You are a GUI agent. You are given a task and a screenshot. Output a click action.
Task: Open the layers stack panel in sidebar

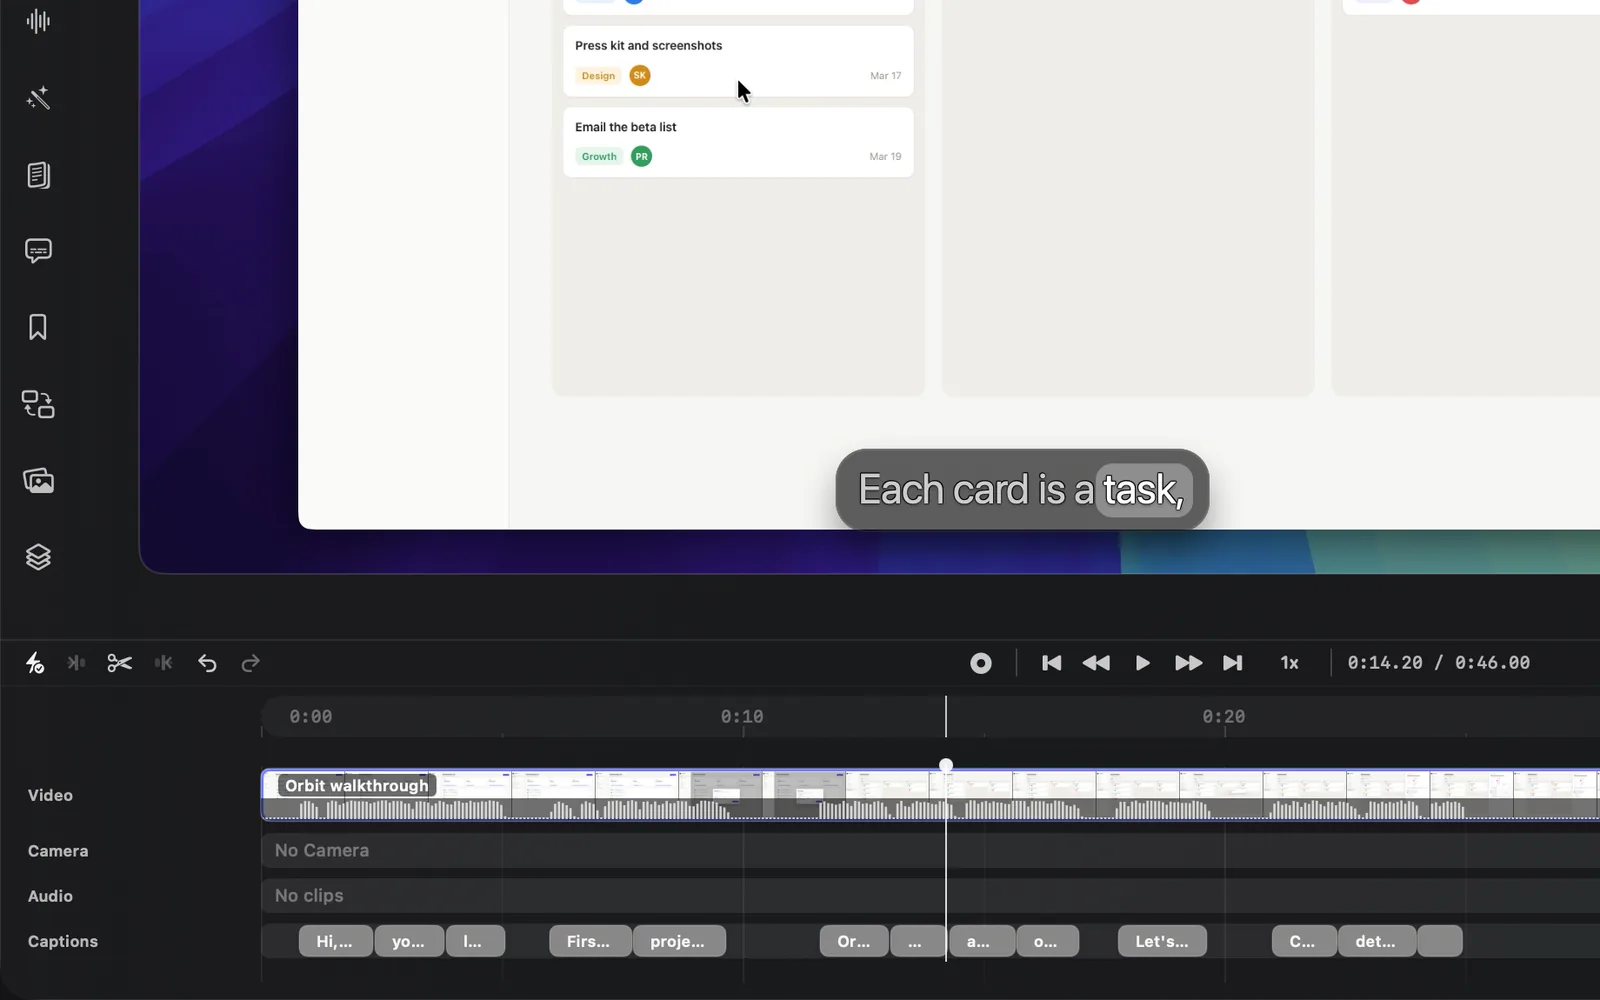(38, 557)
